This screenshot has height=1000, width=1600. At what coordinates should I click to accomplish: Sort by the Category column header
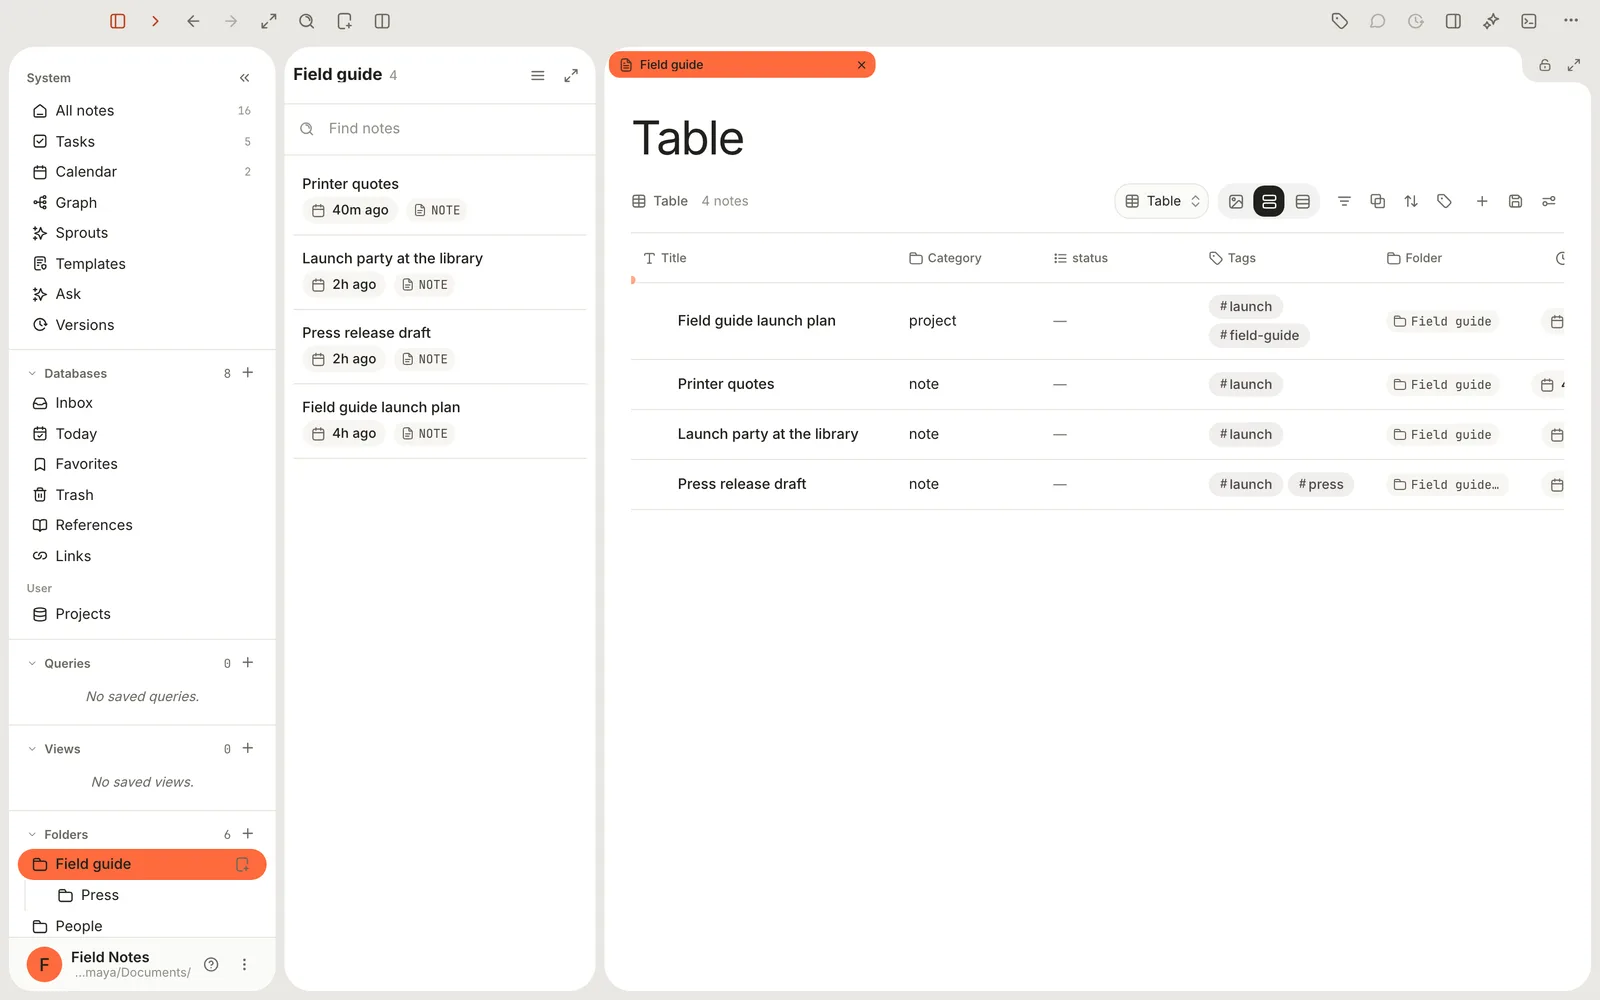pos(945,258)
